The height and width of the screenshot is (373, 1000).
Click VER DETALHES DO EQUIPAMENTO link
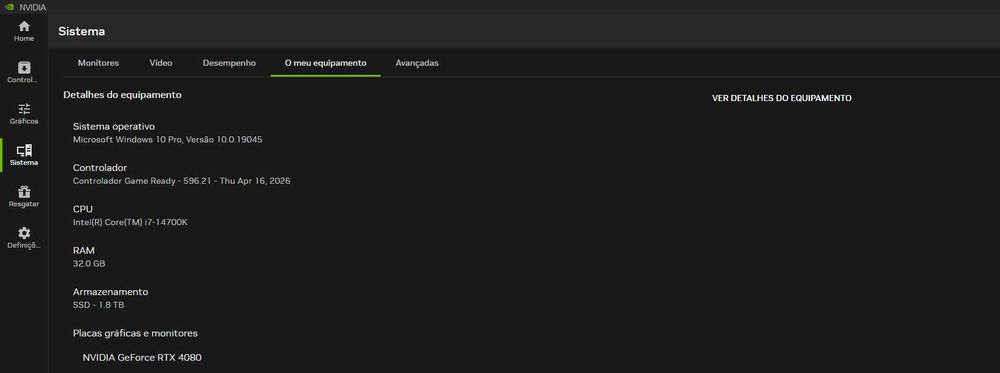[x=781, y=98]
